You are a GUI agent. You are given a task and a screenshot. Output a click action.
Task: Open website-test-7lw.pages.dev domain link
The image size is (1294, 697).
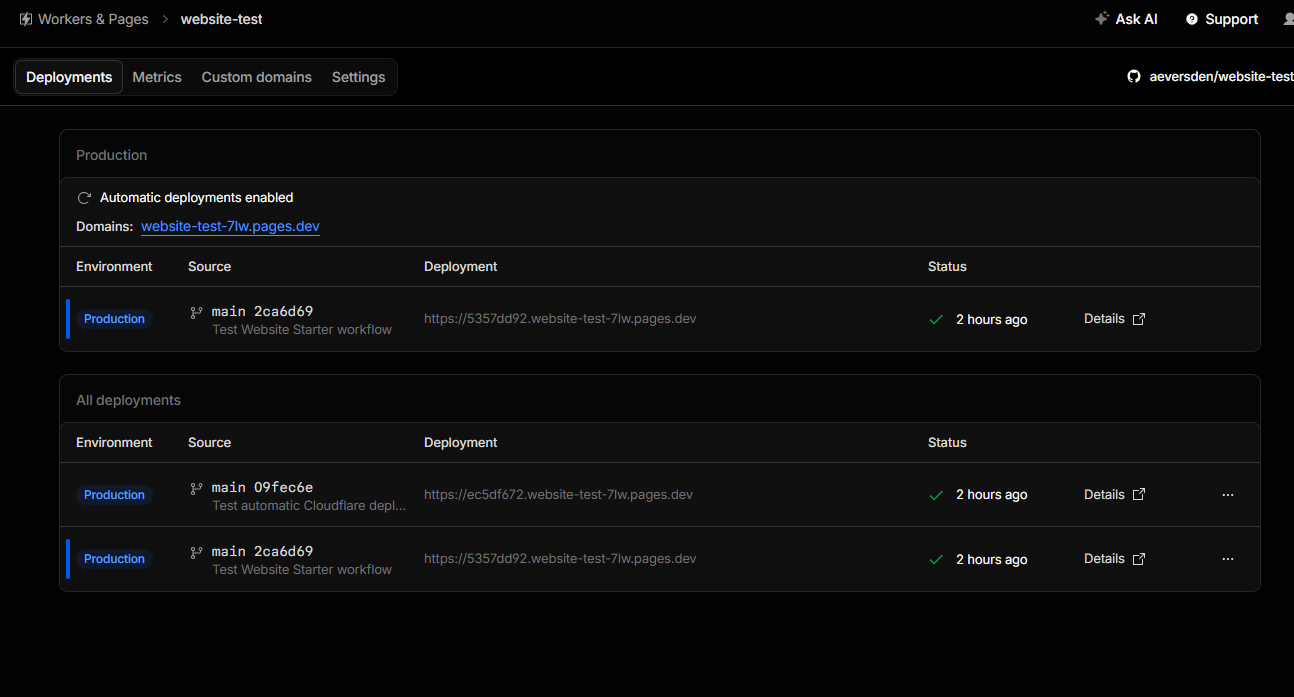coord(230,226)
